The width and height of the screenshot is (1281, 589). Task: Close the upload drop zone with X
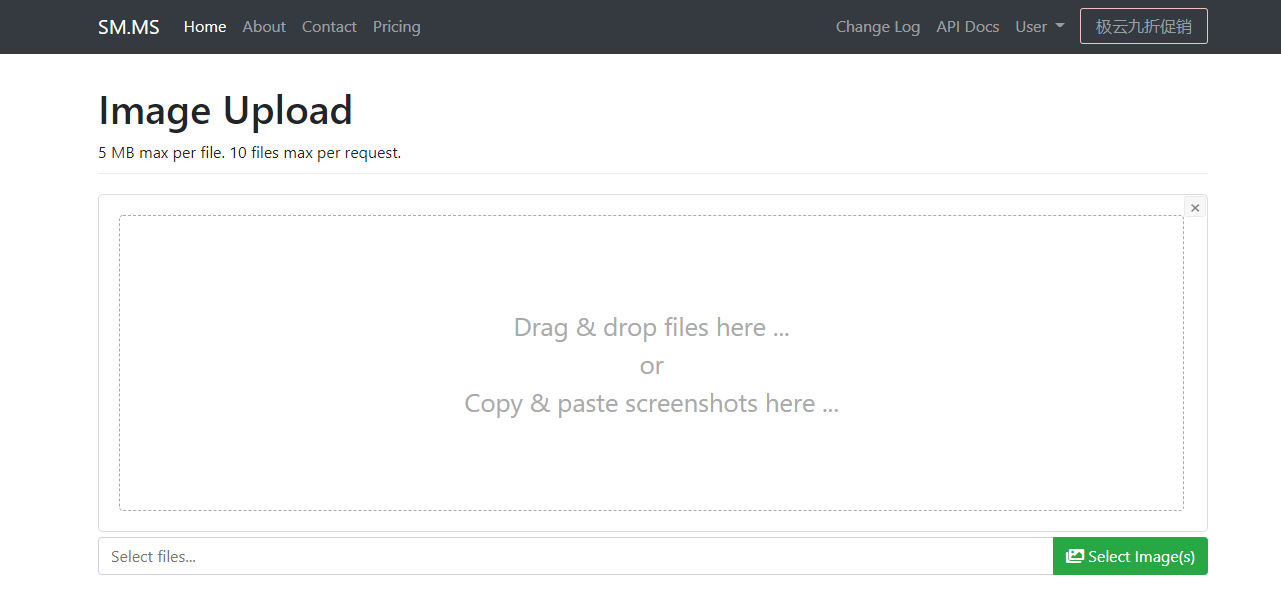[1195, 207]
